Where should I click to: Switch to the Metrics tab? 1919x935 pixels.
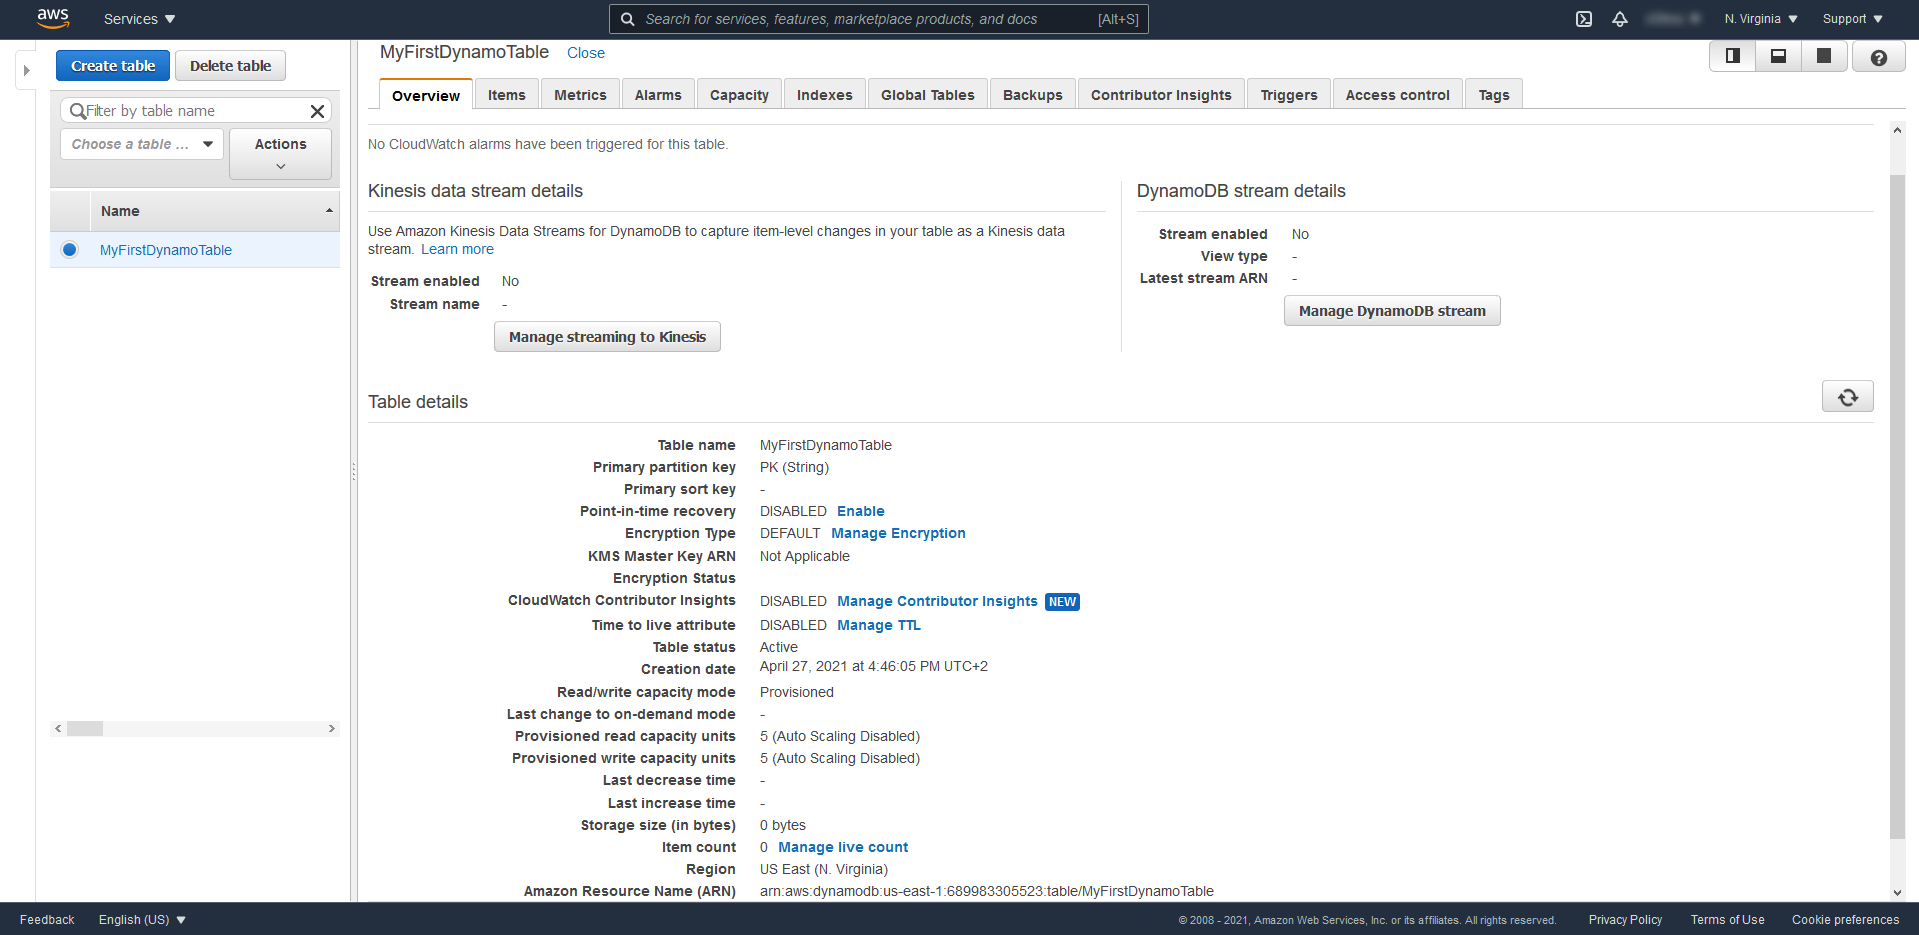point(580,95)
